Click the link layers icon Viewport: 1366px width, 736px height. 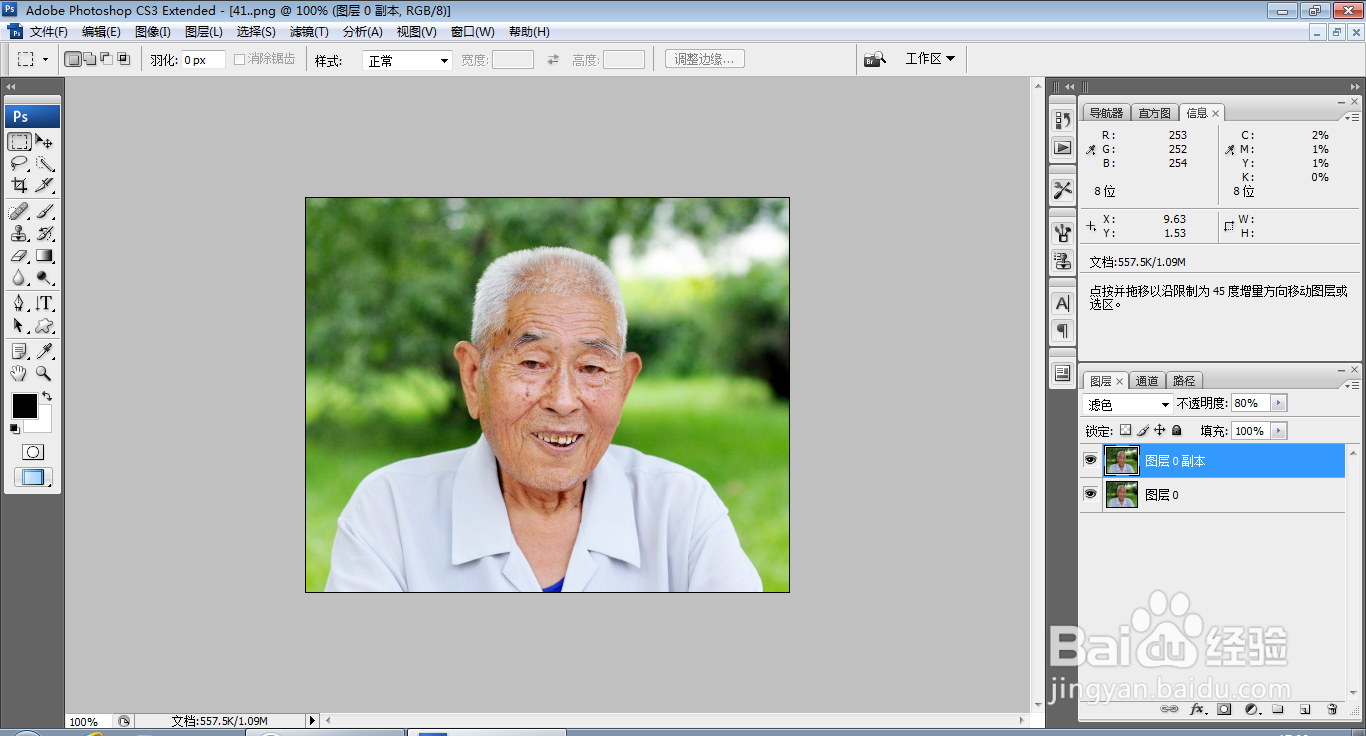click(x=1169, y=709)
